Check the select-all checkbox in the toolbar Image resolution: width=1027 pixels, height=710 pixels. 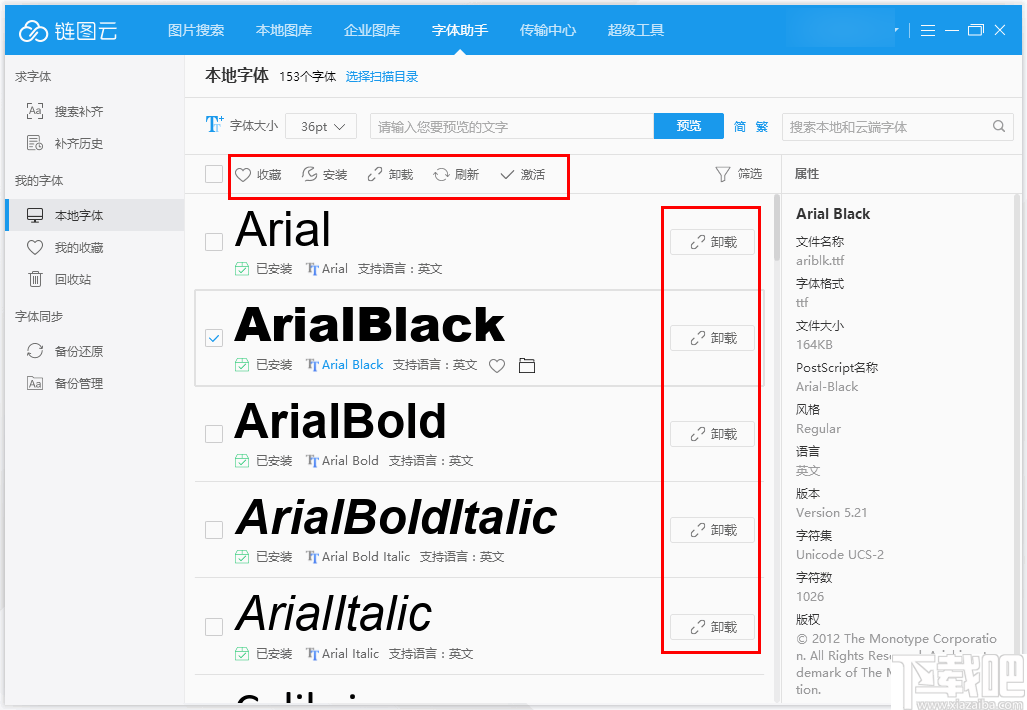[213, 173]
